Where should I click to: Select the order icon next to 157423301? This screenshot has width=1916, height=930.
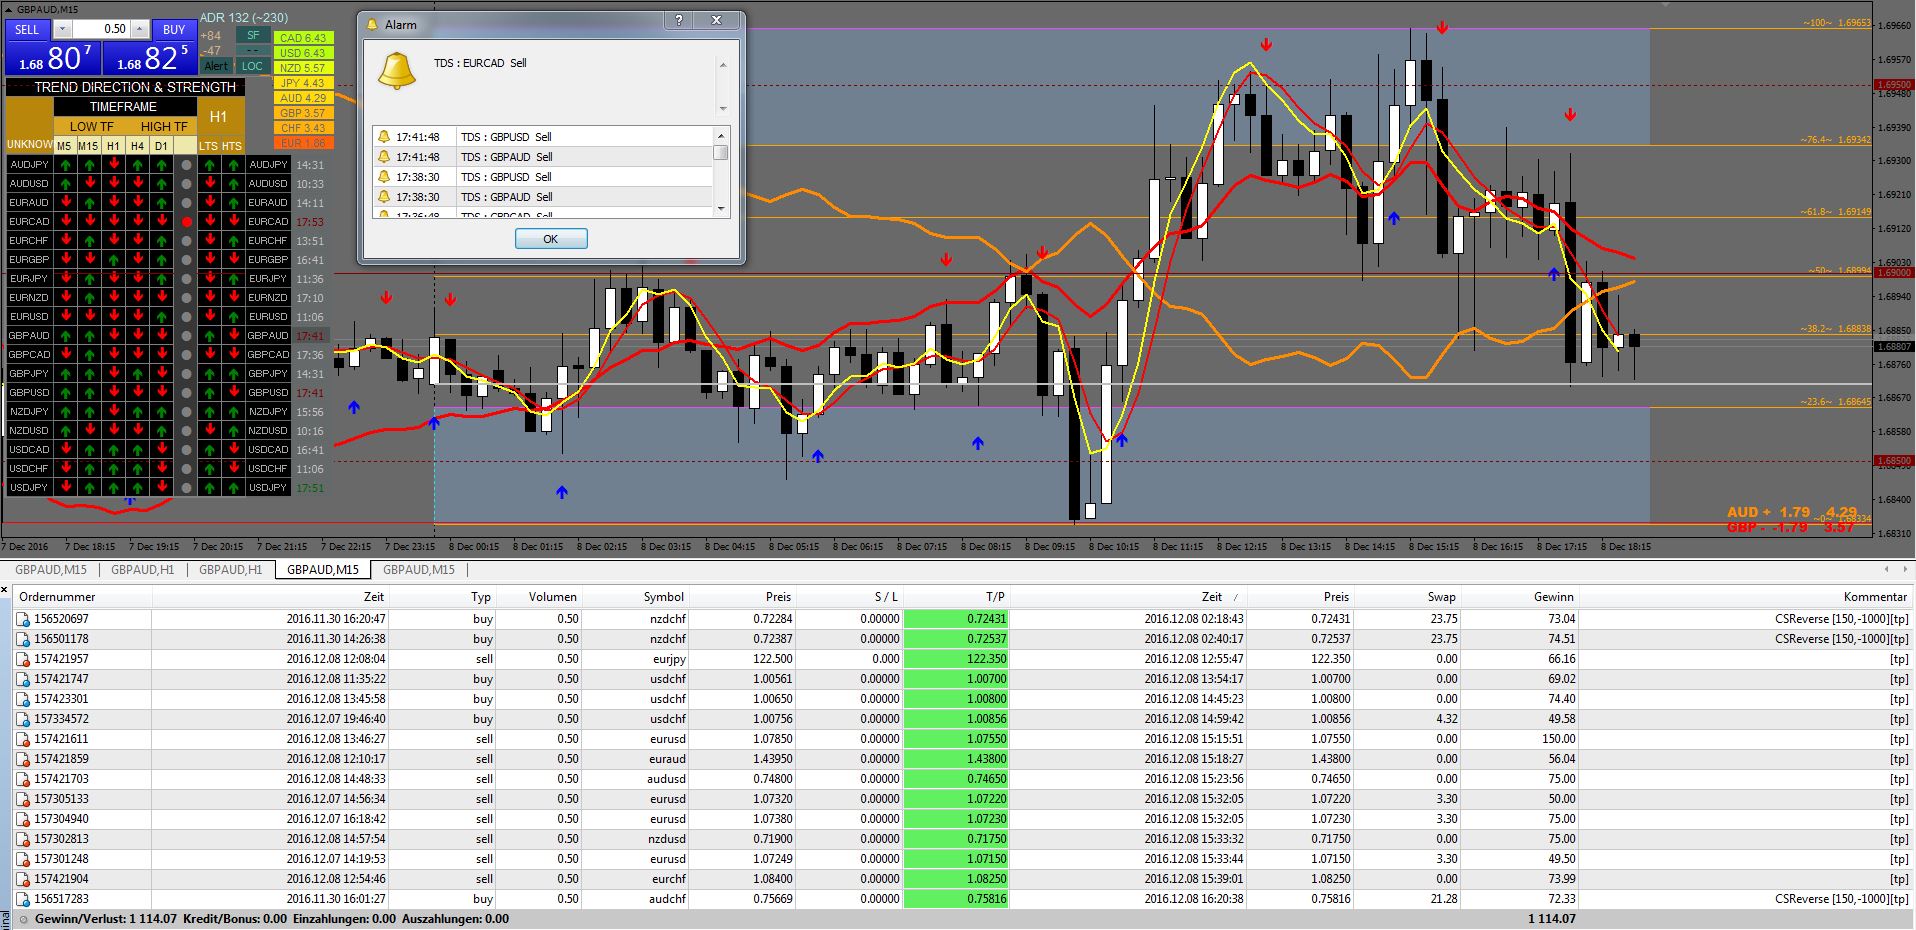pos(23,699)
